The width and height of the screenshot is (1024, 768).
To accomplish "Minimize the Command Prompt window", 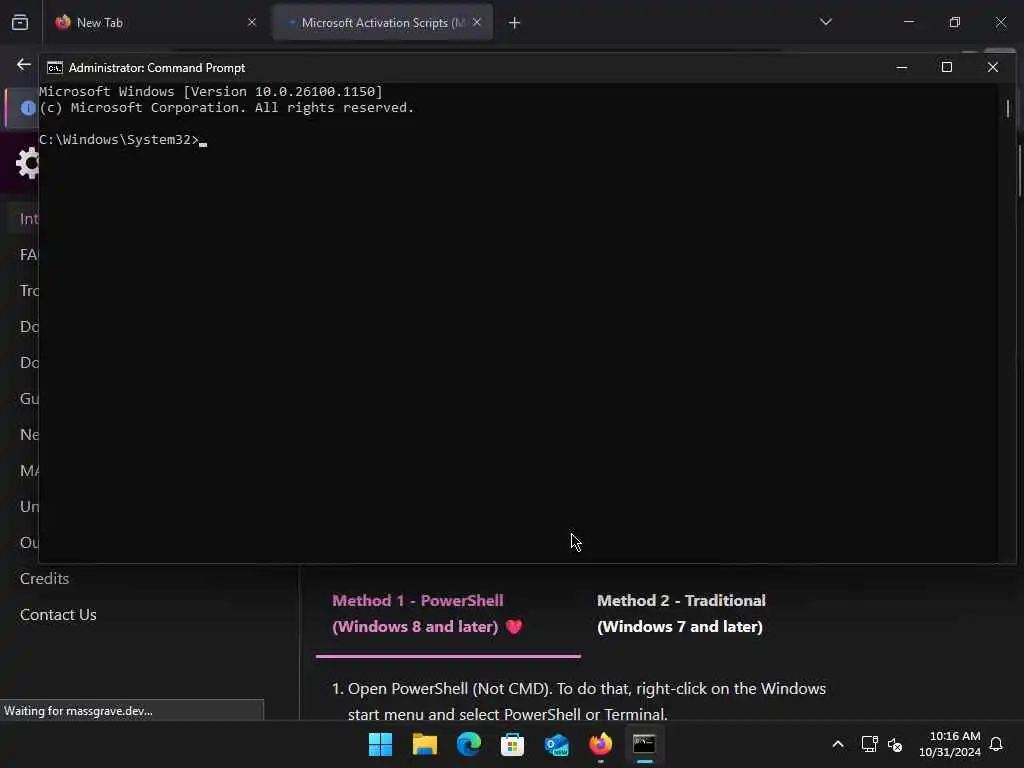I will [x=902, y=67].
